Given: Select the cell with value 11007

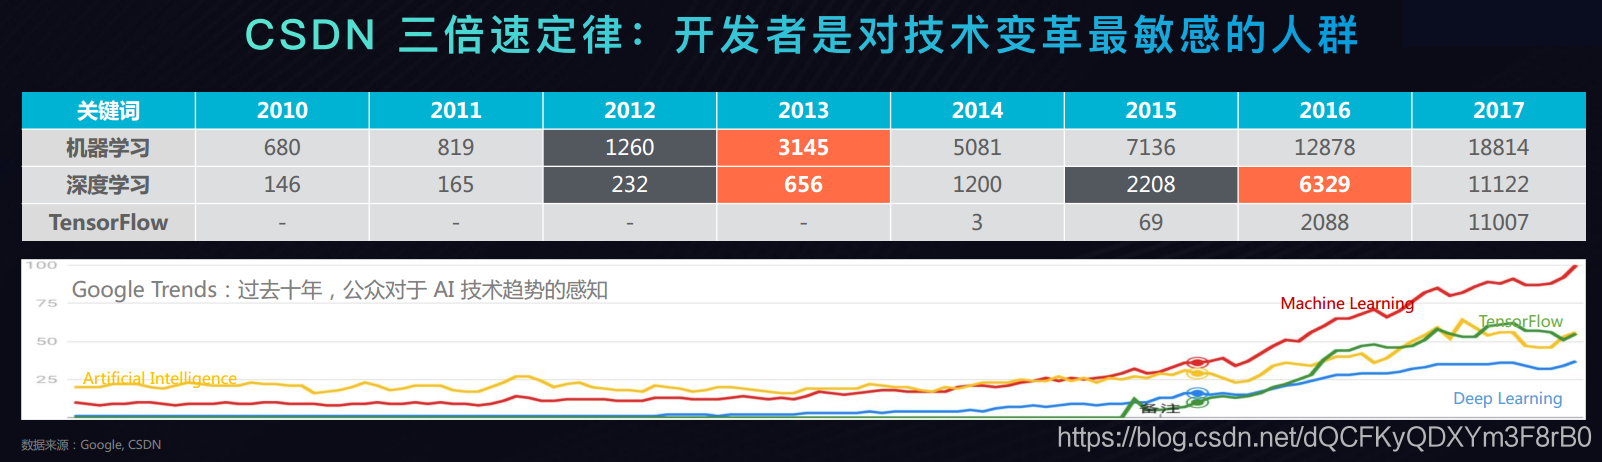Looking at the screenshot, I should pos(1499,222).
